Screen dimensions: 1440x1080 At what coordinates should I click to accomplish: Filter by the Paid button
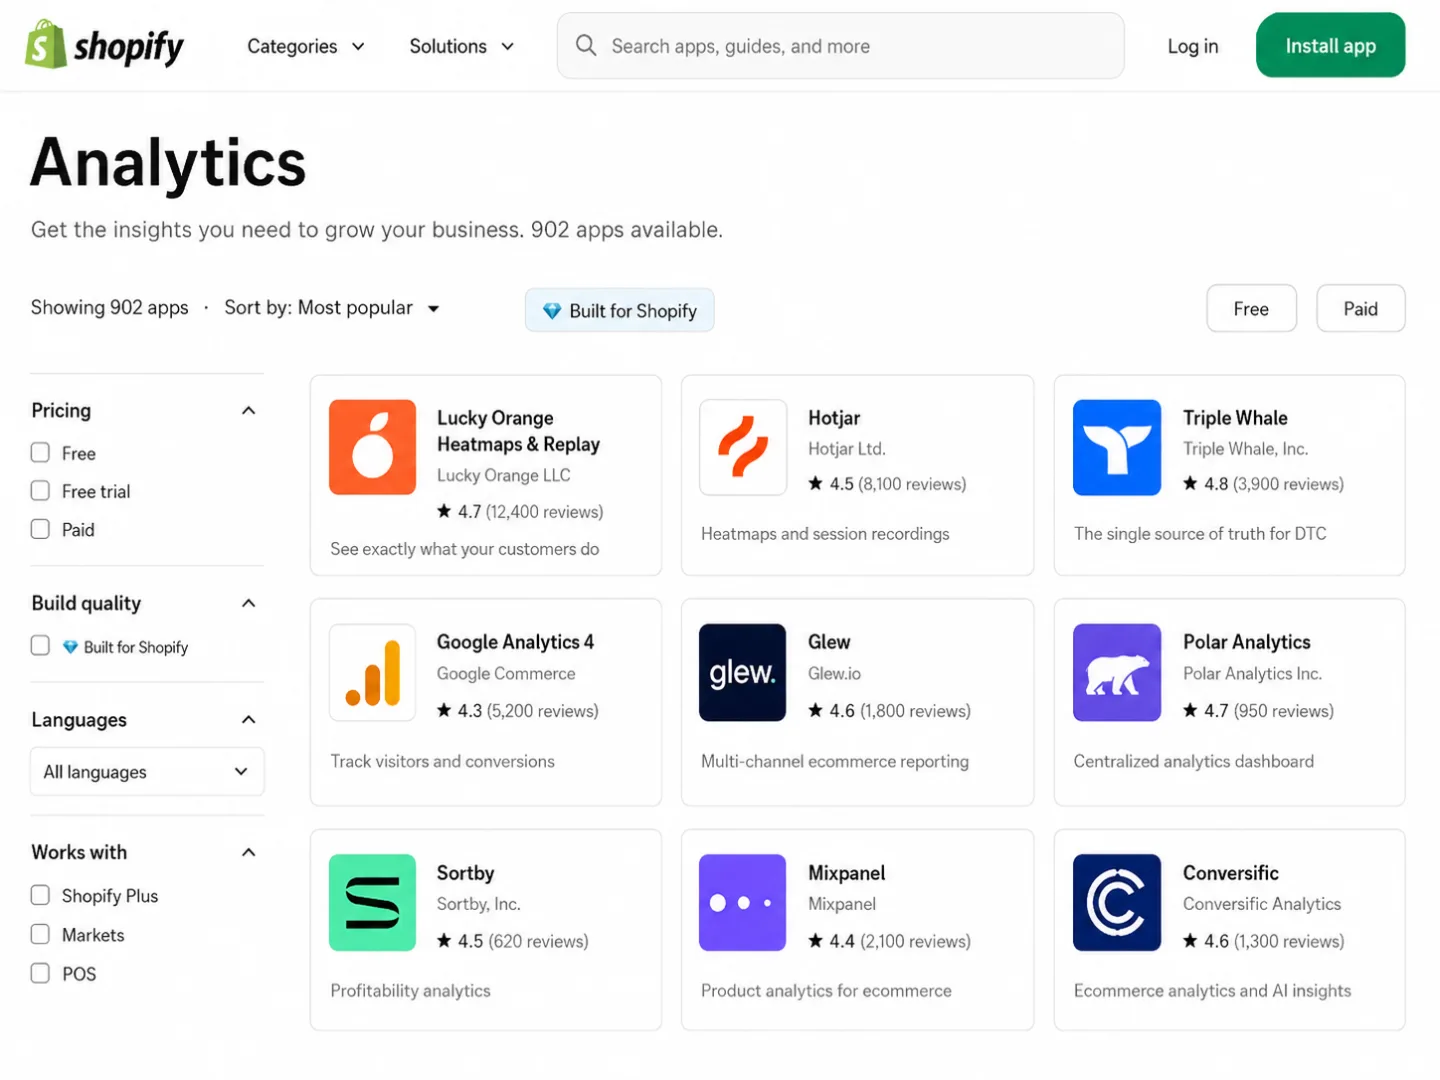coord(1360,309)
